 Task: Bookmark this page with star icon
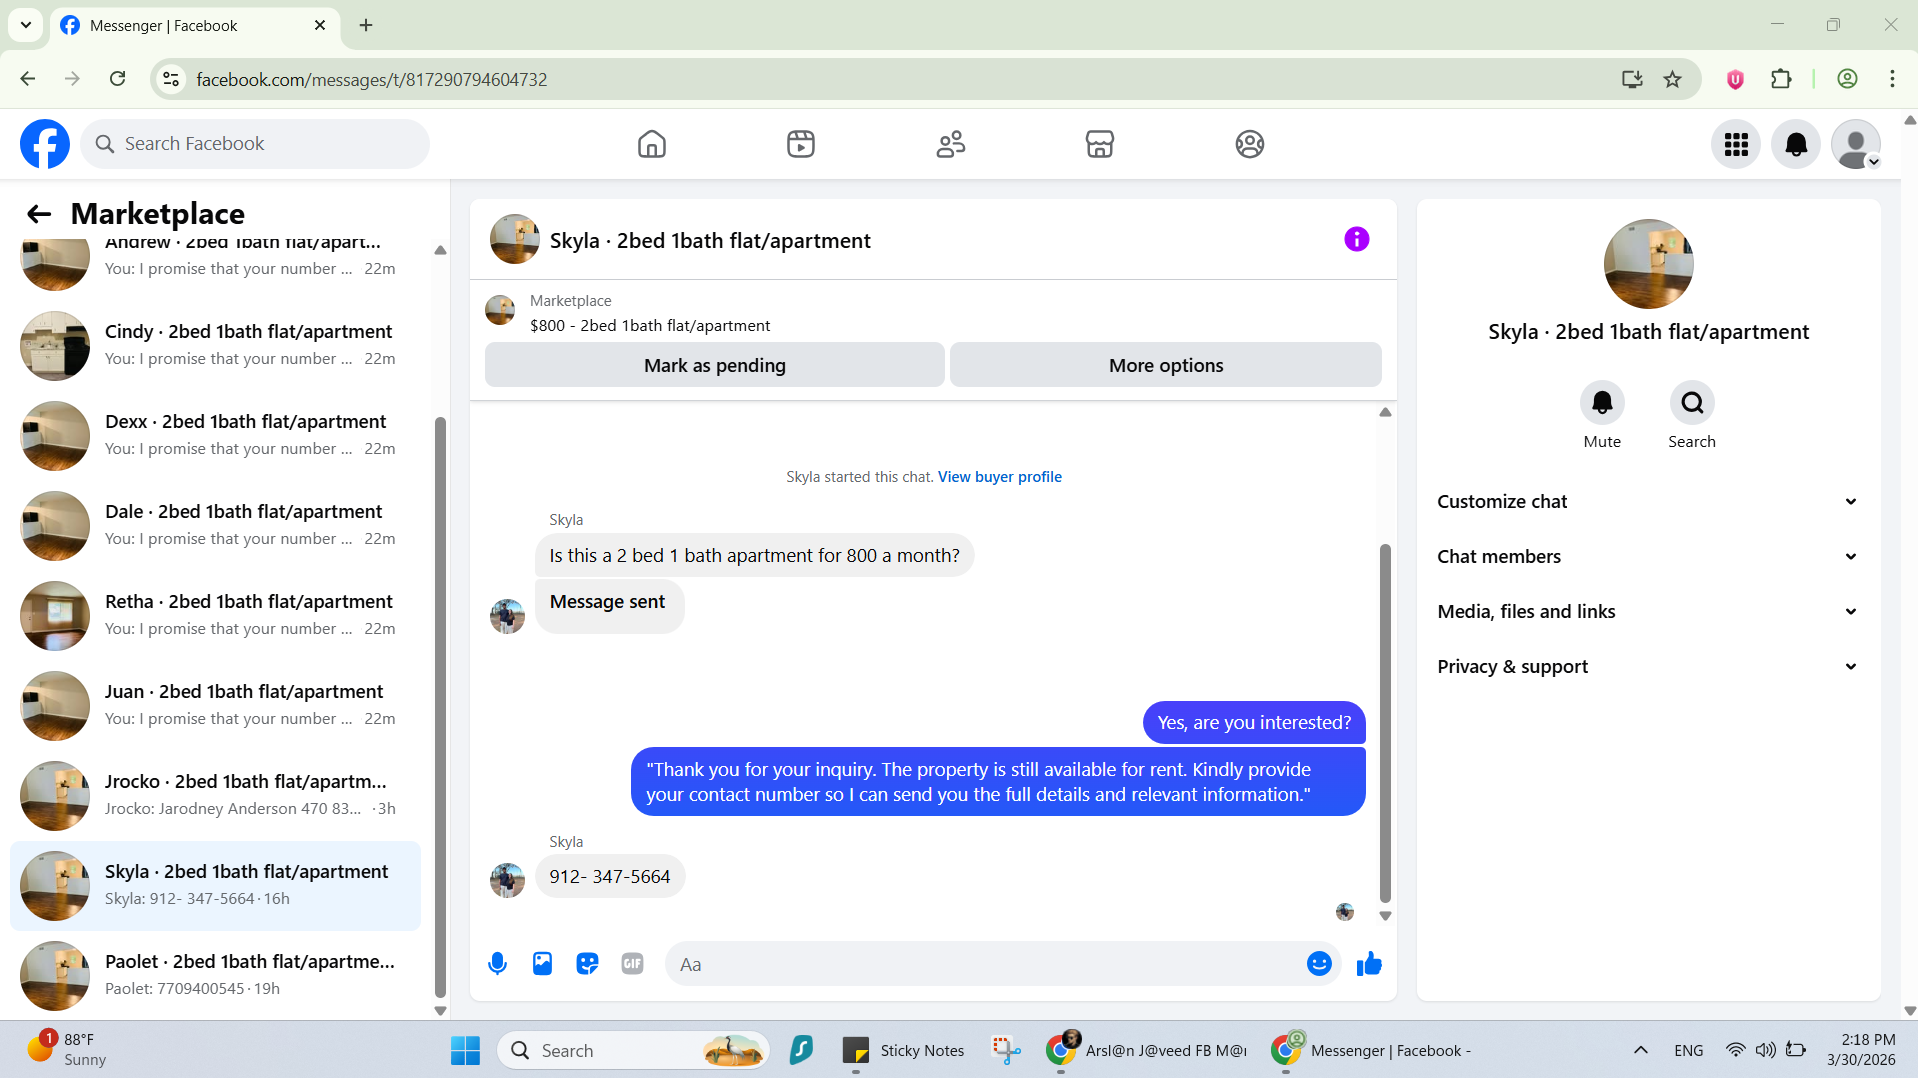(x=1672, y=79)
